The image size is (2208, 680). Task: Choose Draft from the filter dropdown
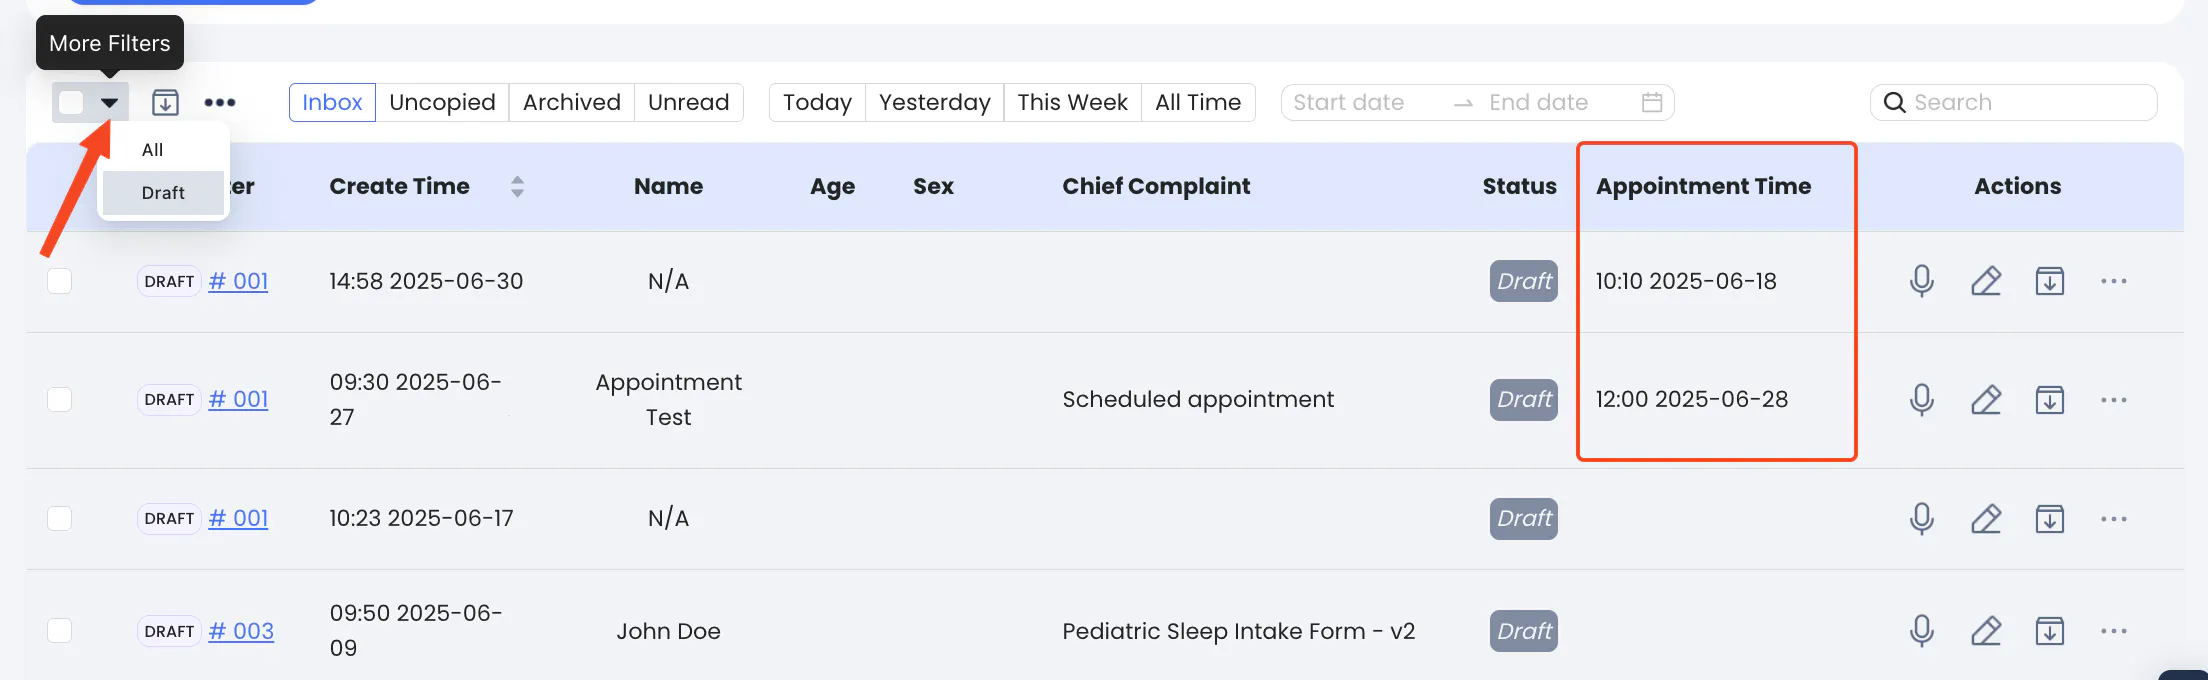click(163, 193)
